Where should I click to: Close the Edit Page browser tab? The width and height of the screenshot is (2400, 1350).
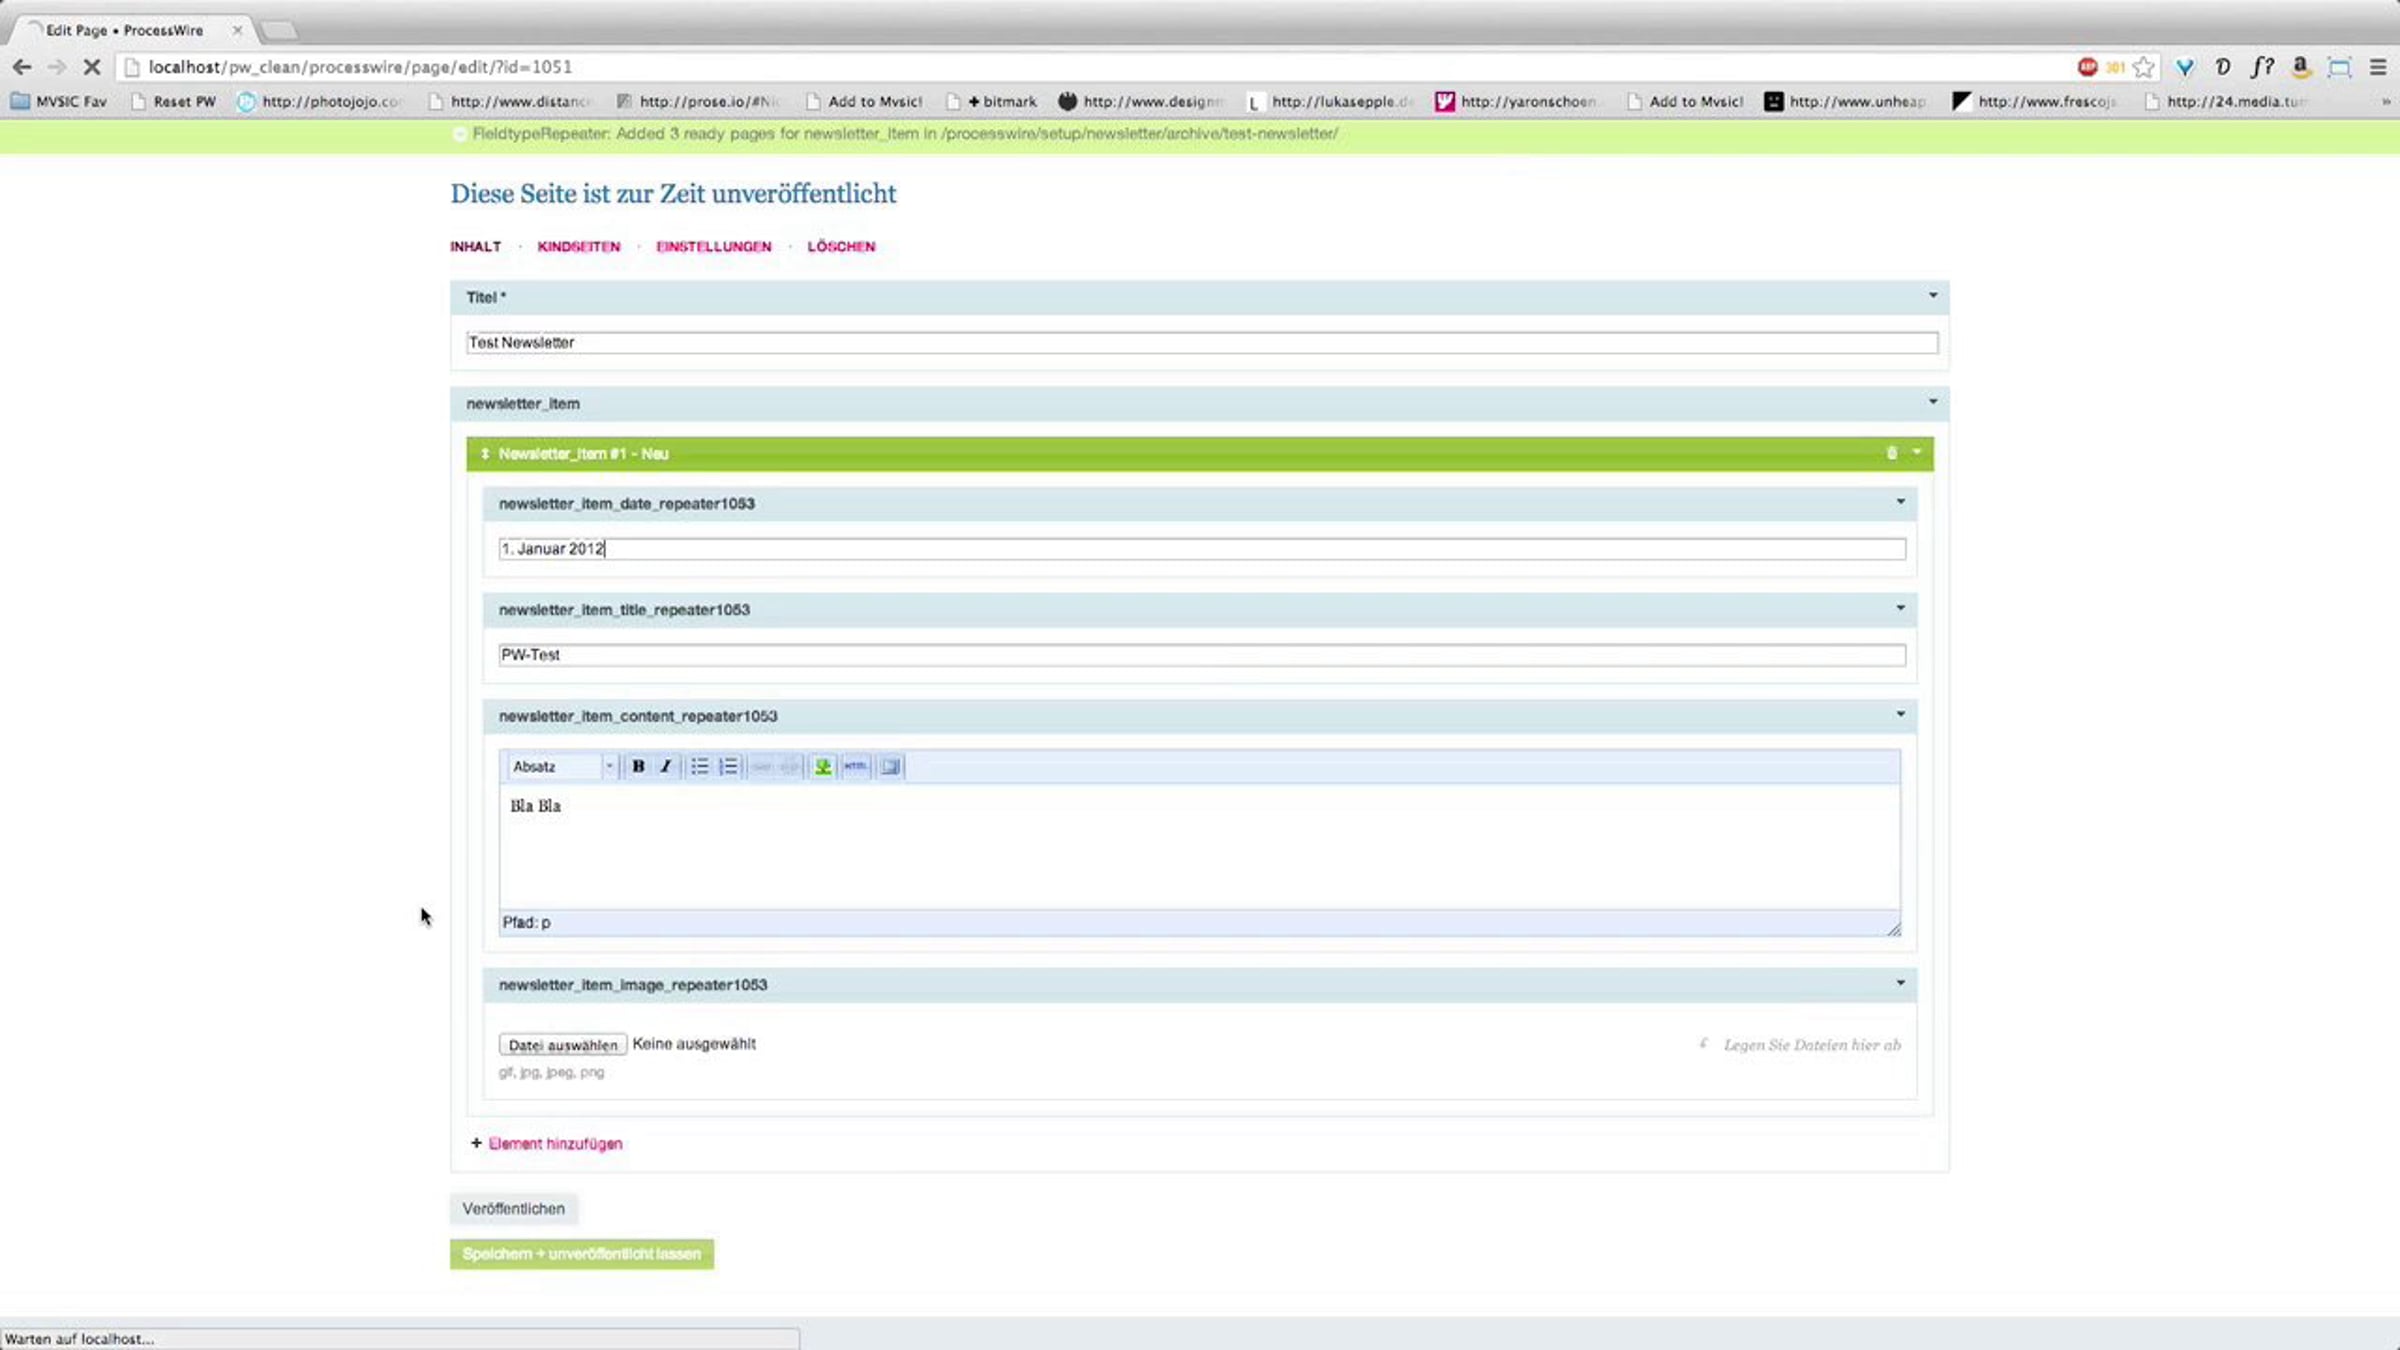[x=237, y=30]
